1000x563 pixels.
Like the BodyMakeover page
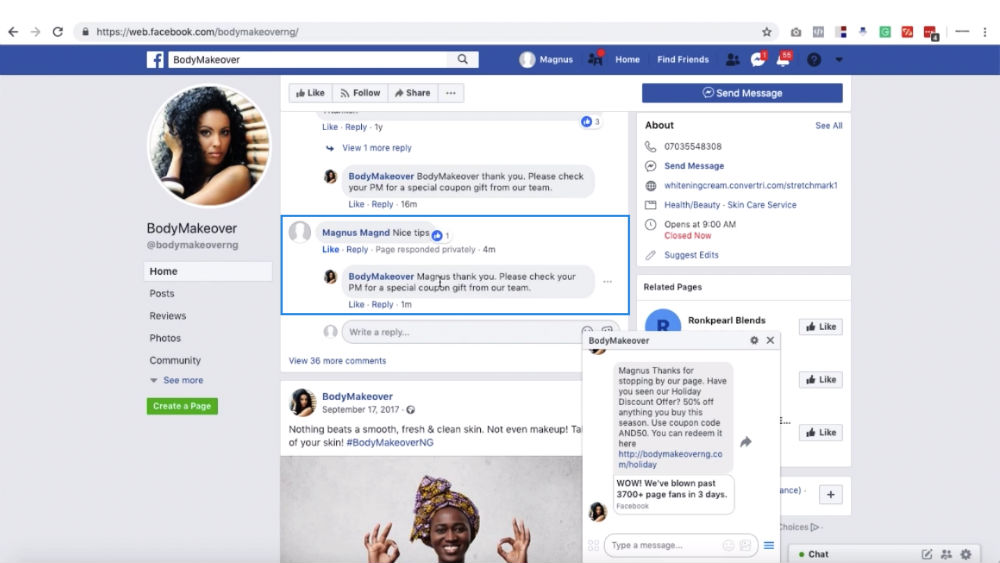[310, 93]
